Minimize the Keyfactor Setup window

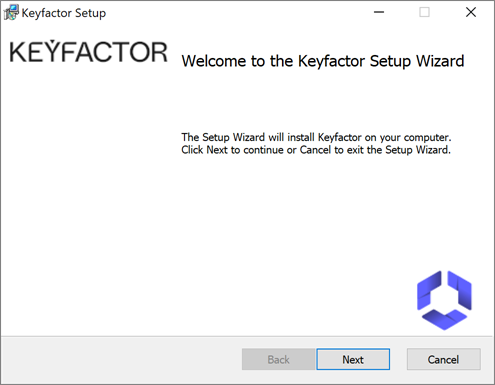pyautogui.click(x=379, y=12)
